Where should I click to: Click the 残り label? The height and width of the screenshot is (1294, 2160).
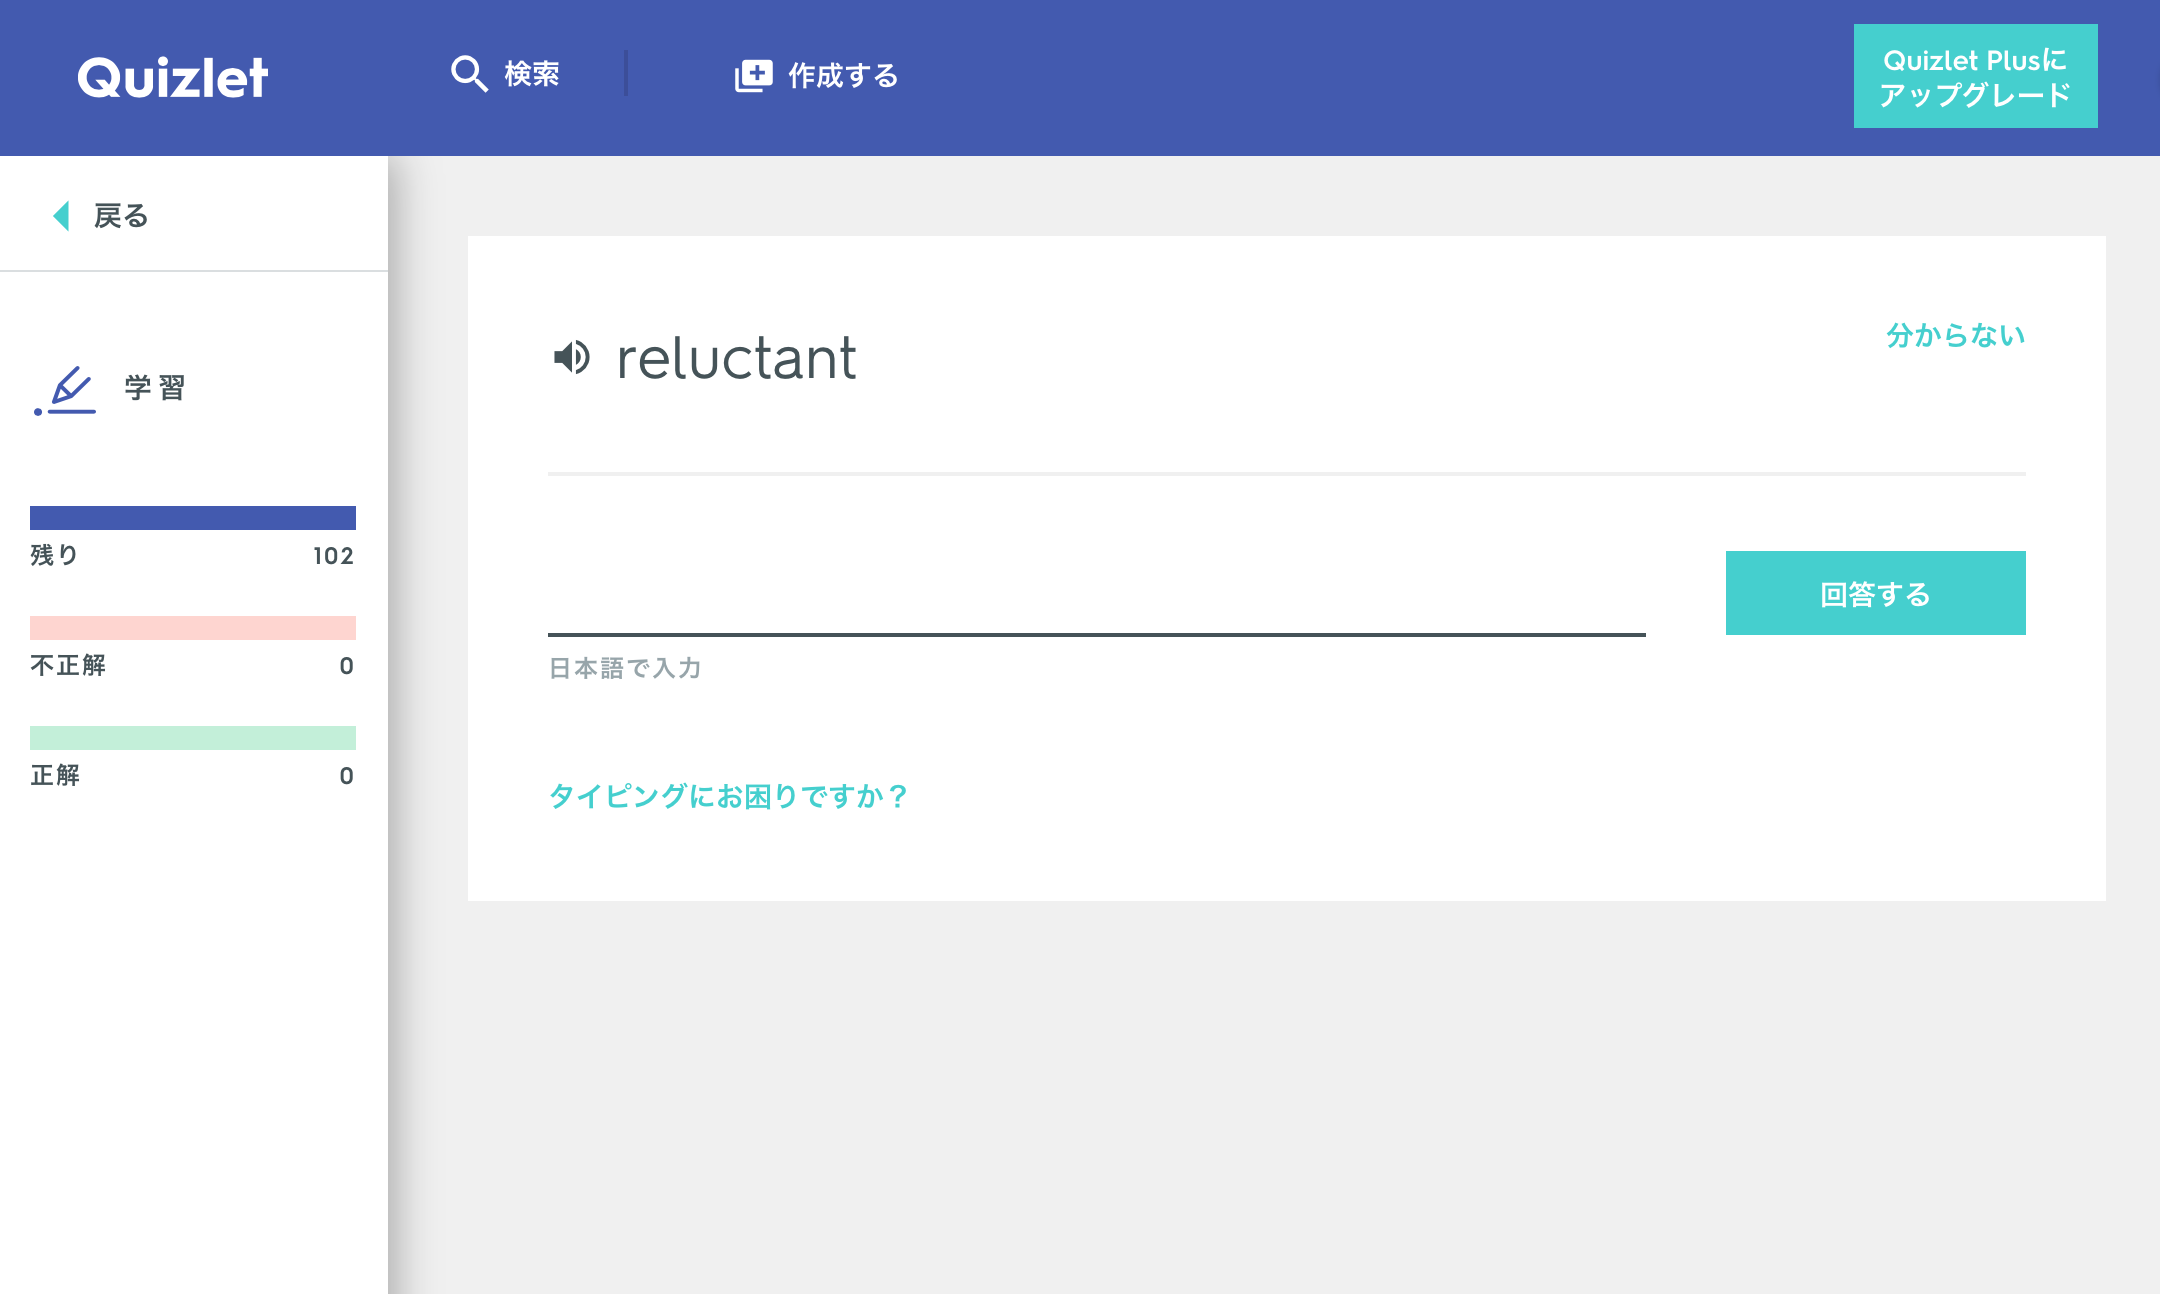pos(54,555)
